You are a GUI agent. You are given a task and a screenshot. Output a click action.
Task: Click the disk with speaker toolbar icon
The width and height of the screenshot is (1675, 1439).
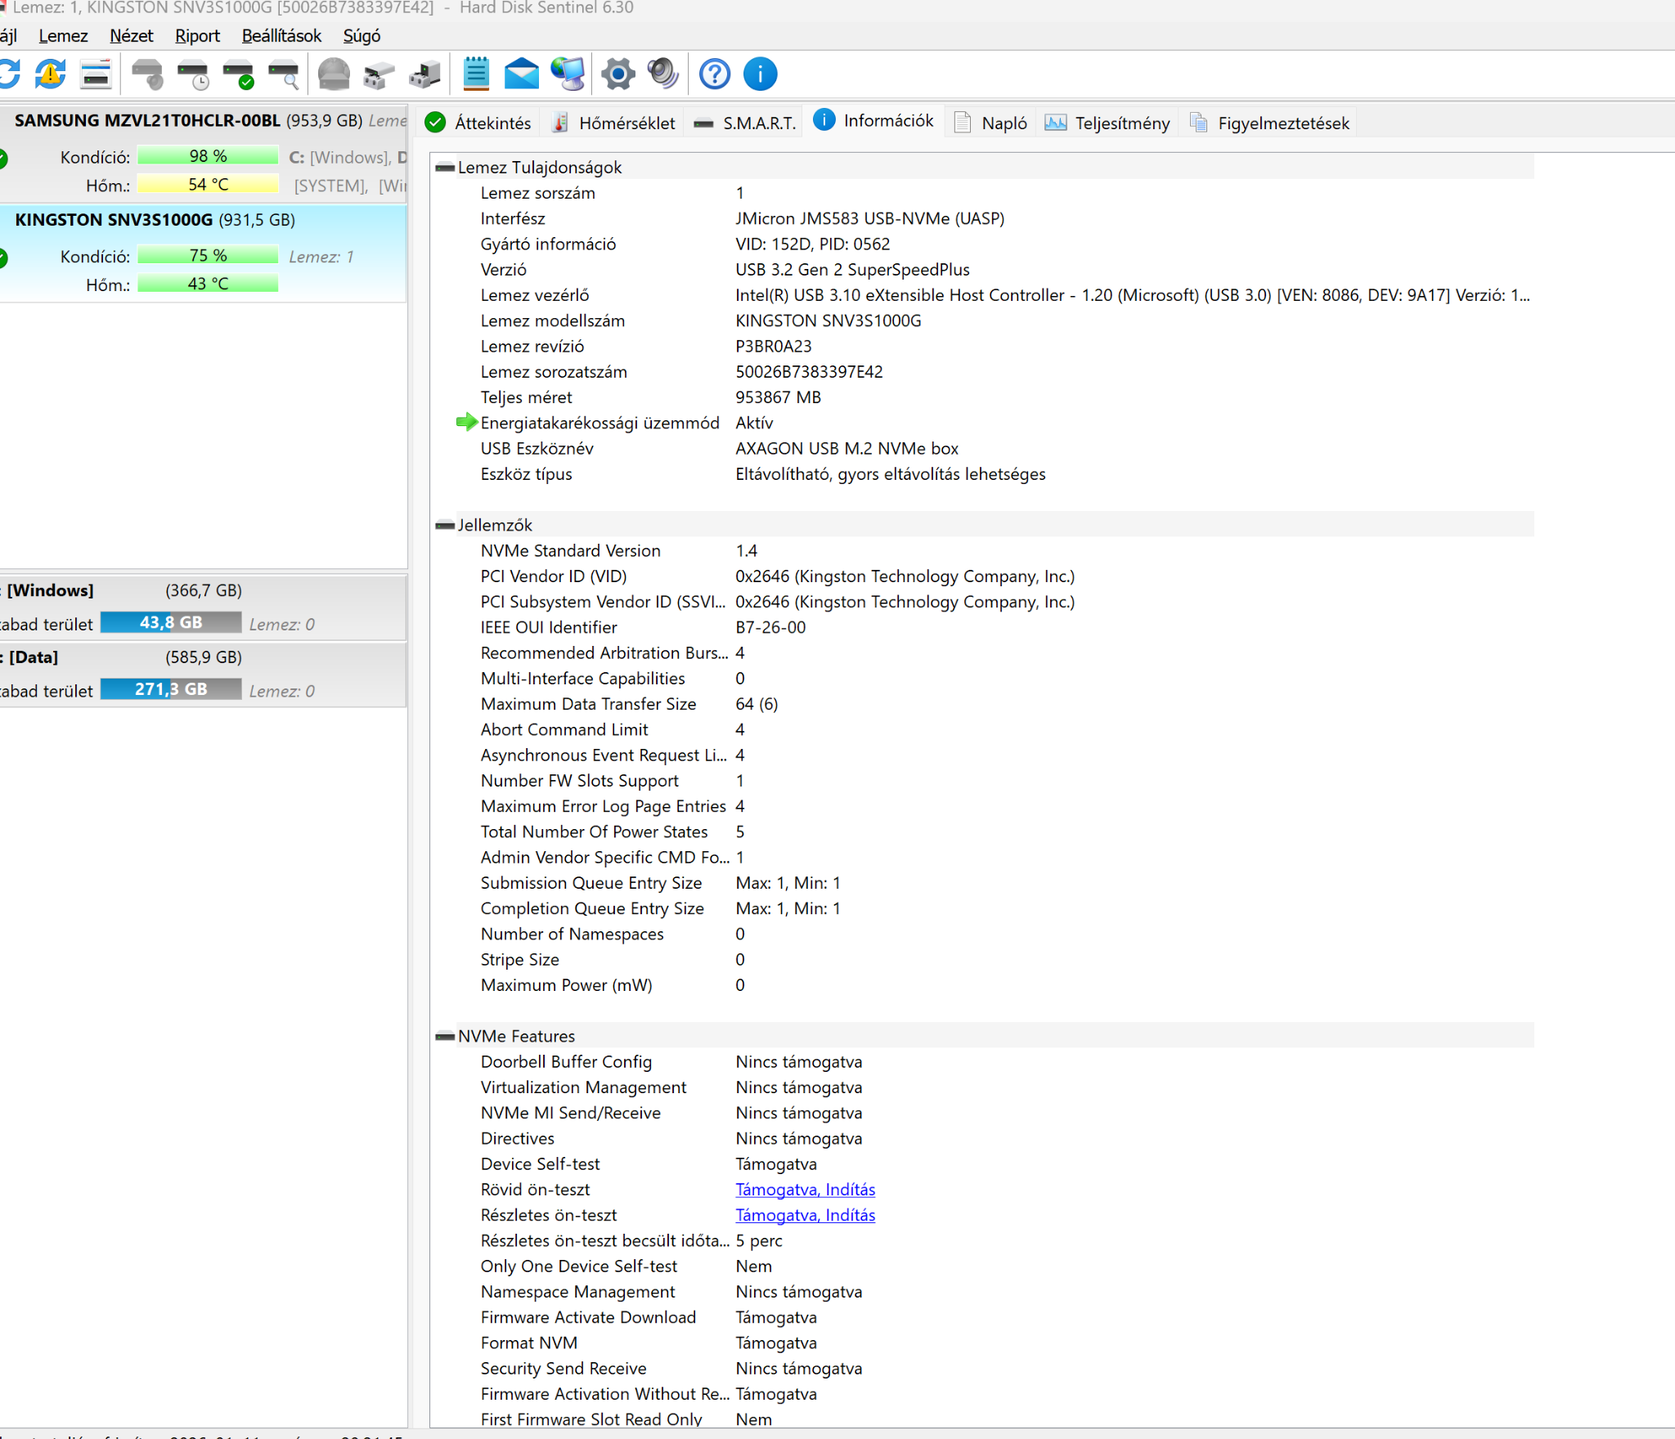147,74
